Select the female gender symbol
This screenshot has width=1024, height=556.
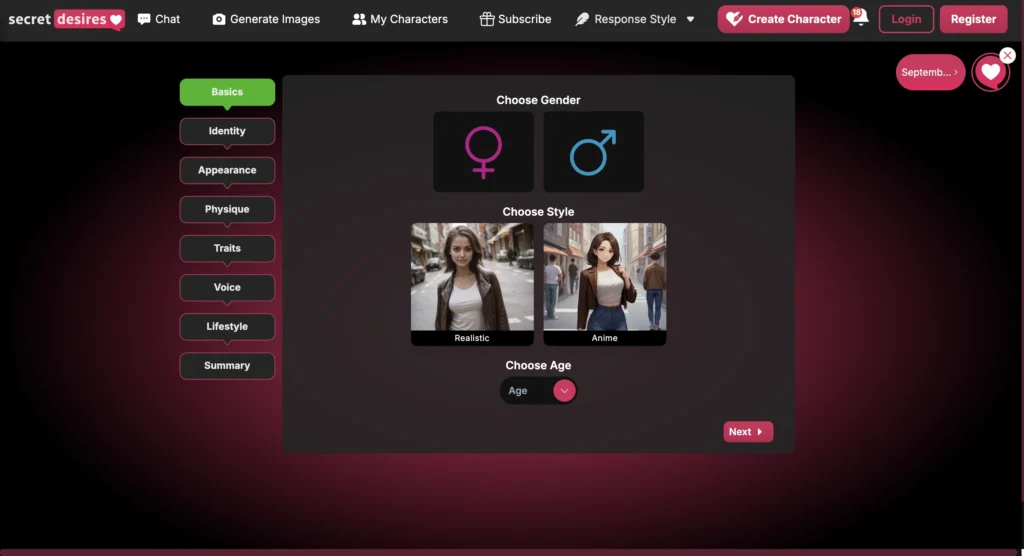483,152
